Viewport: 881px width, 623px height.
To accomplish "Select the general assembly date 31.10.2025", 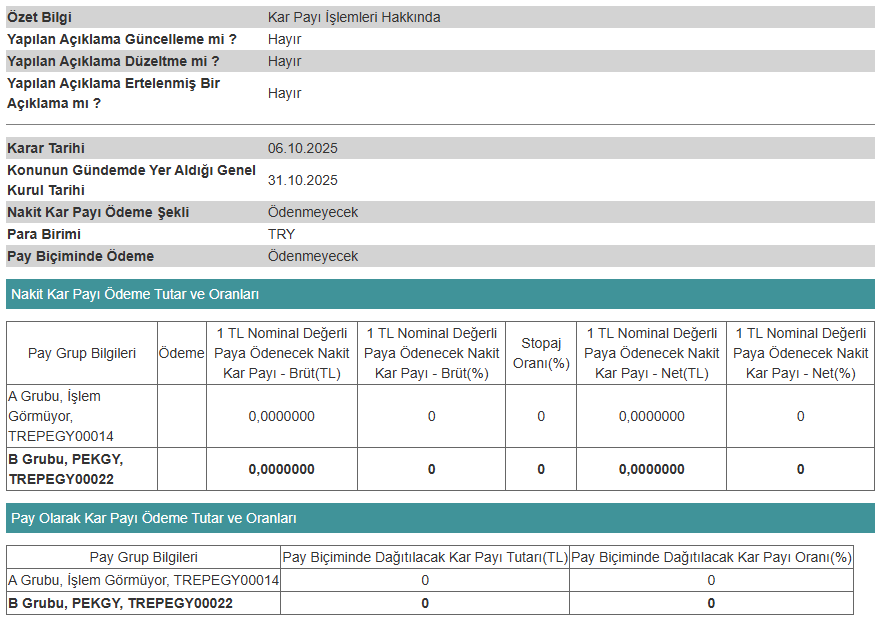I will [x=302, y=180].
